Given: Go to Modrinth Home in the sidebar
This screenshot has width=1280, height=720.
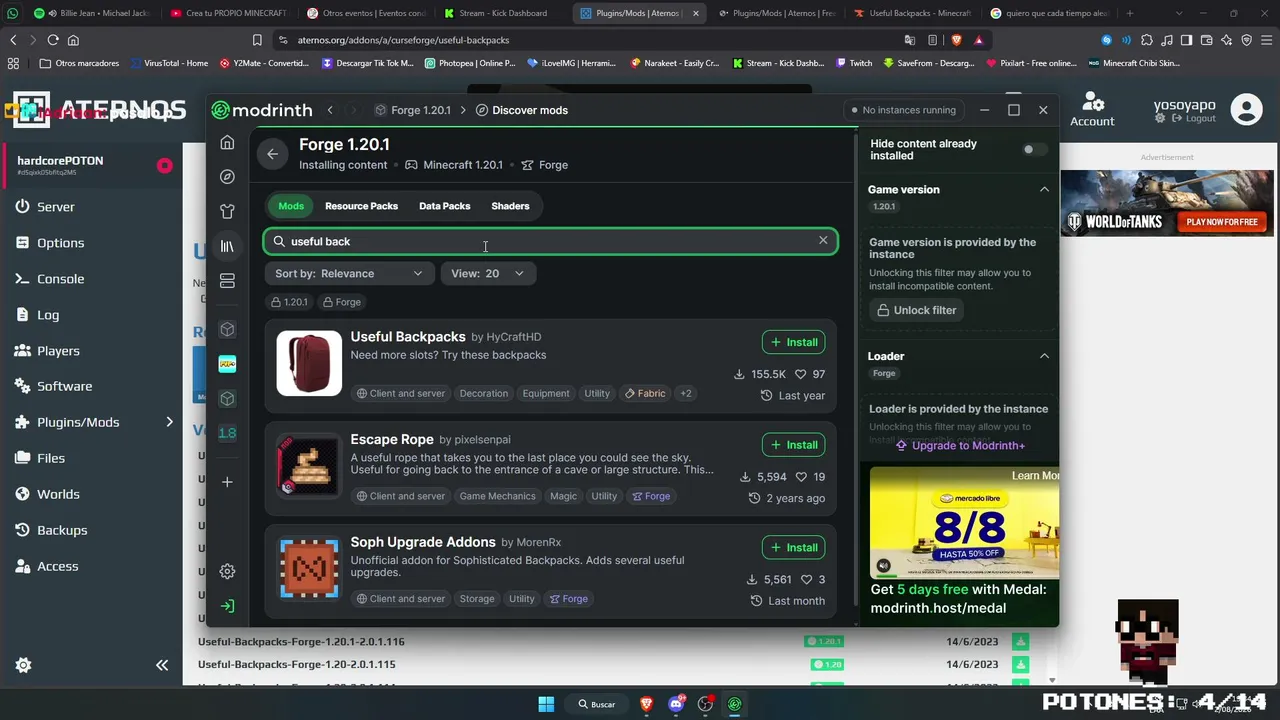Looking at the screenshot, I should [x=227, y=142].
